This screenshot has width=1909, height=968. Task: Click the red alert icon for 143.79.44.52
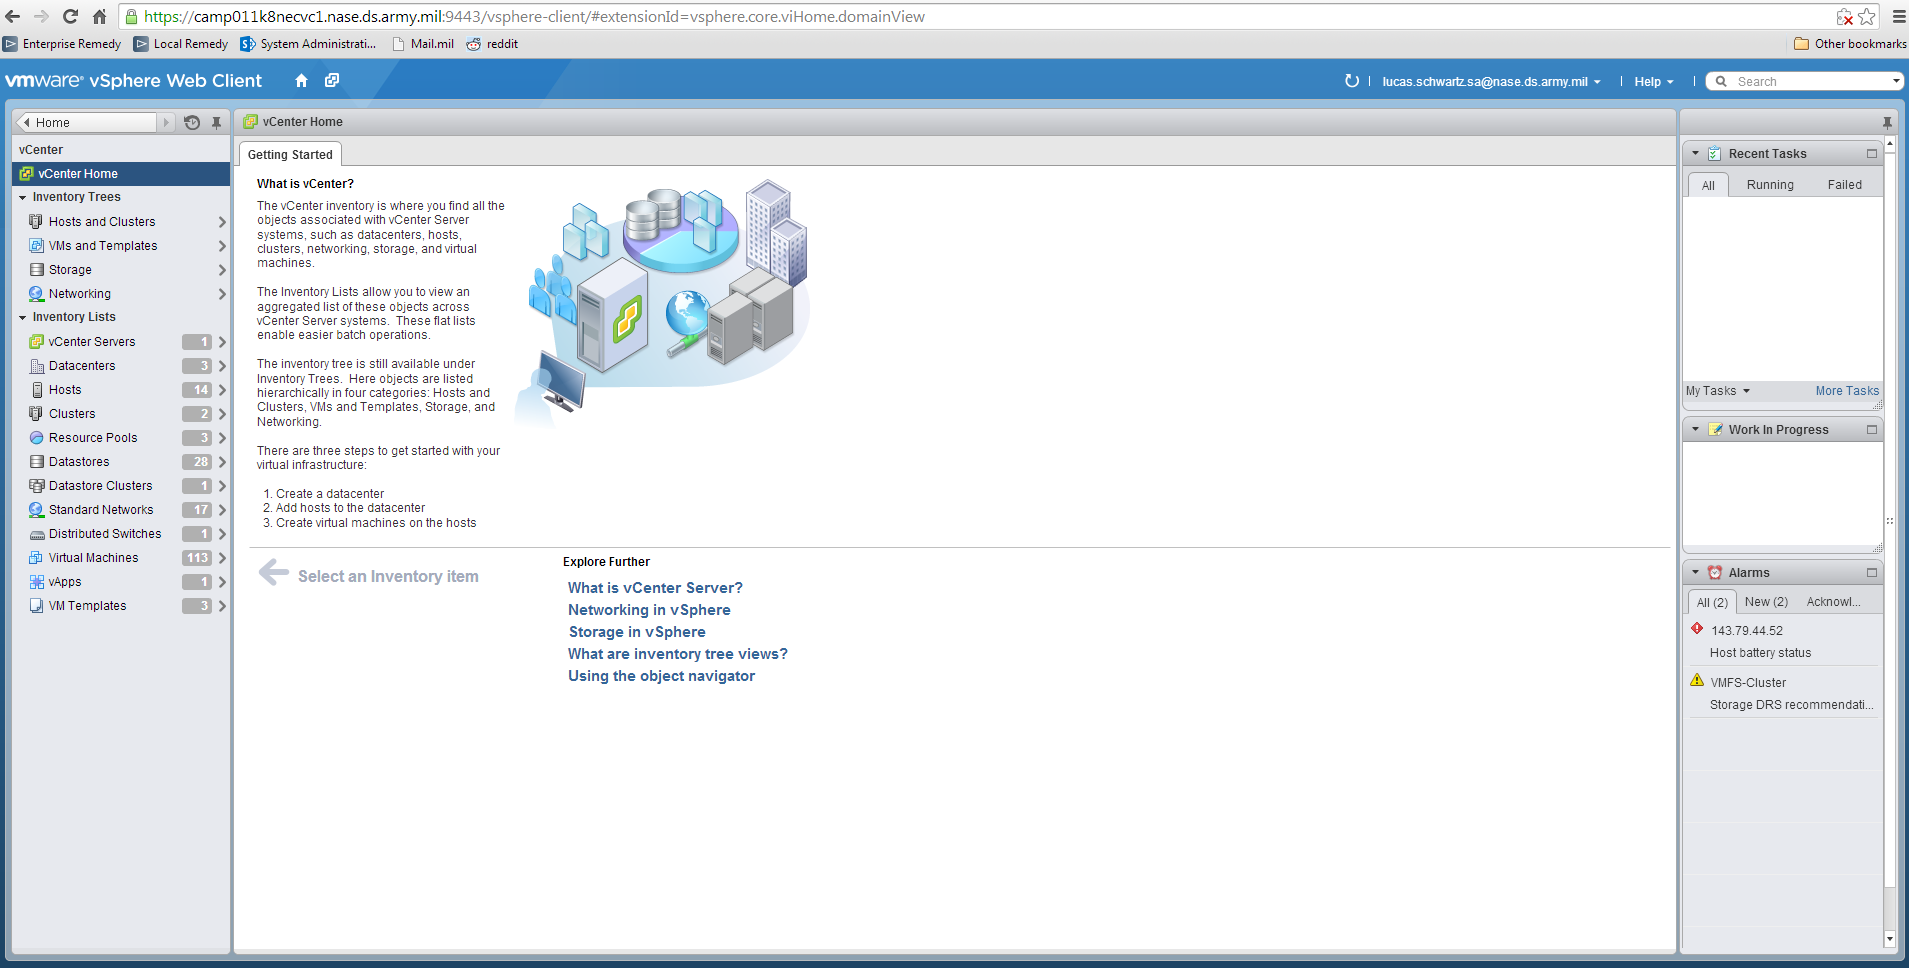1697,629
